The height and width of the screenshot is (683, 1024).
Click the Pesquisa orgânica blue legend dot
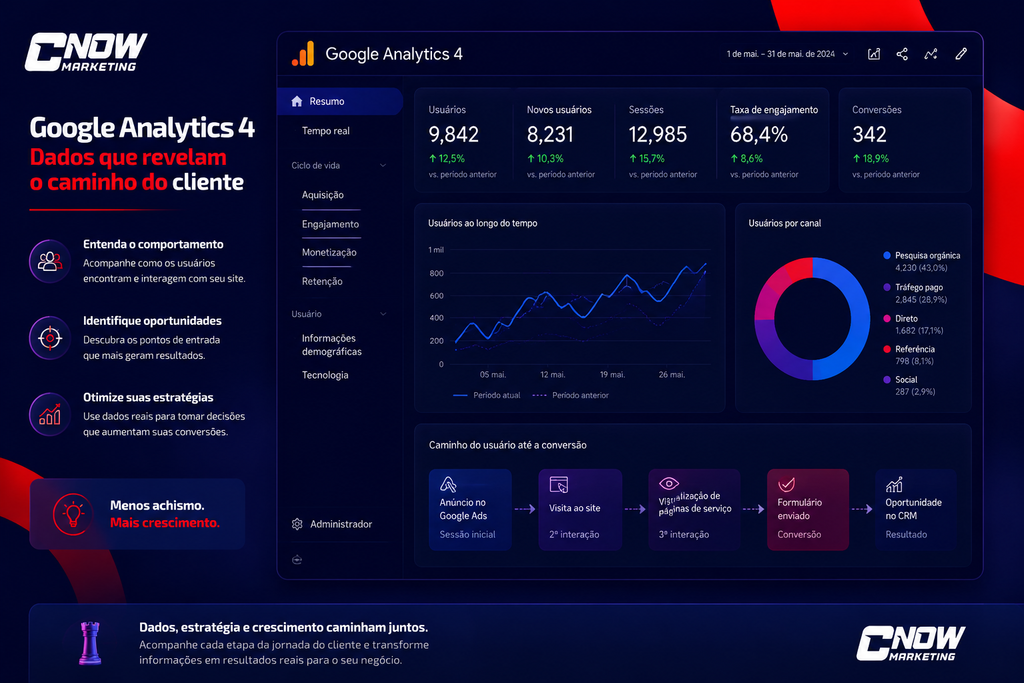[x=887, y=256]
